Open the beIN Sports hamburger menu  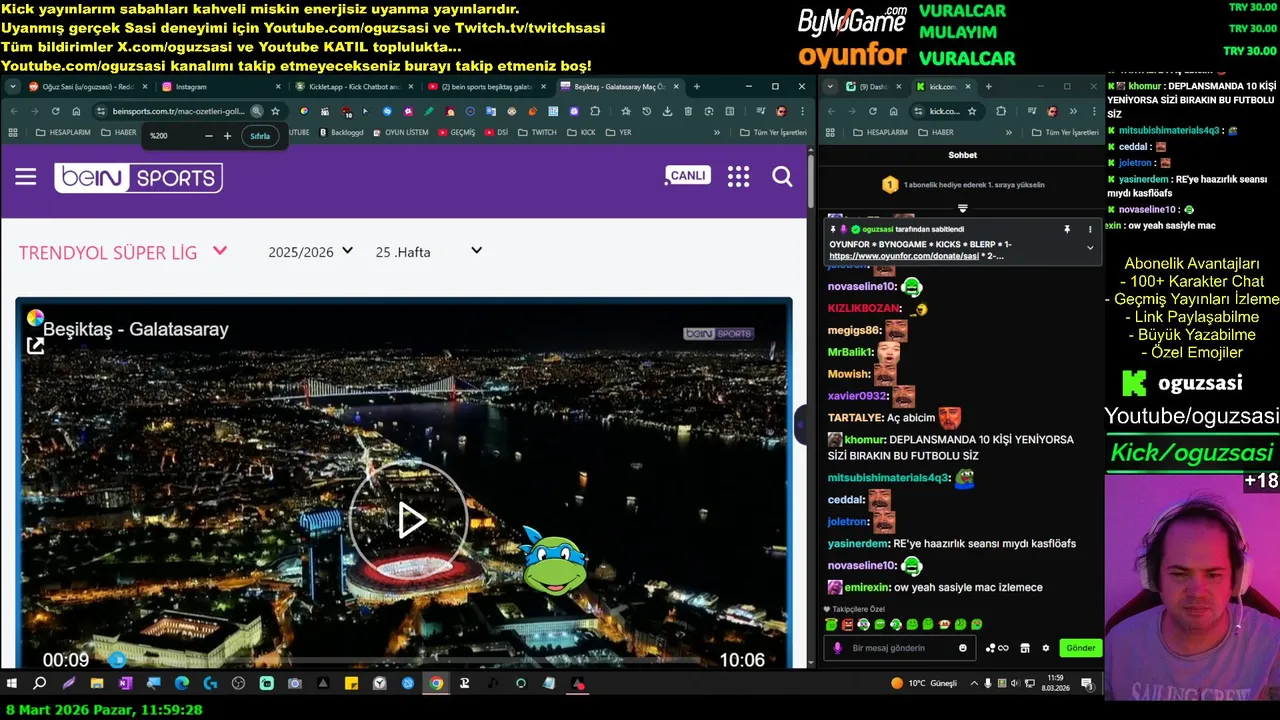26,177
